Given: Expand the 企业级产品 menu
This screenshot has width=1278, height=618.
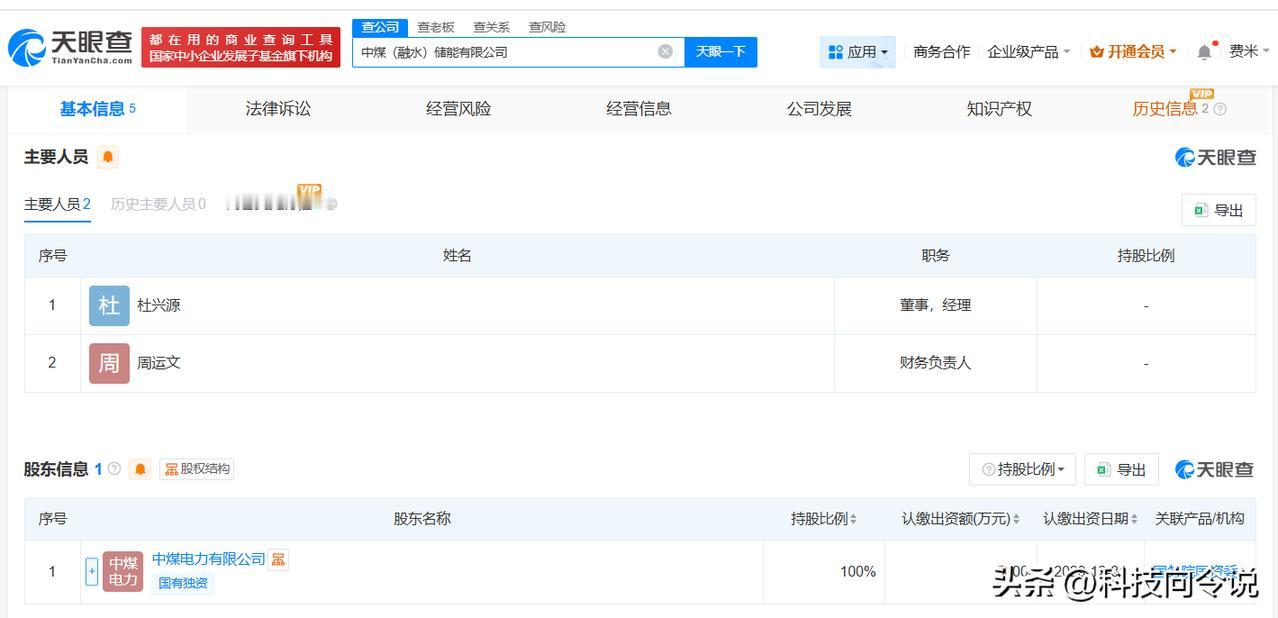Looking at the screenshot, I should pos(1028,52).
